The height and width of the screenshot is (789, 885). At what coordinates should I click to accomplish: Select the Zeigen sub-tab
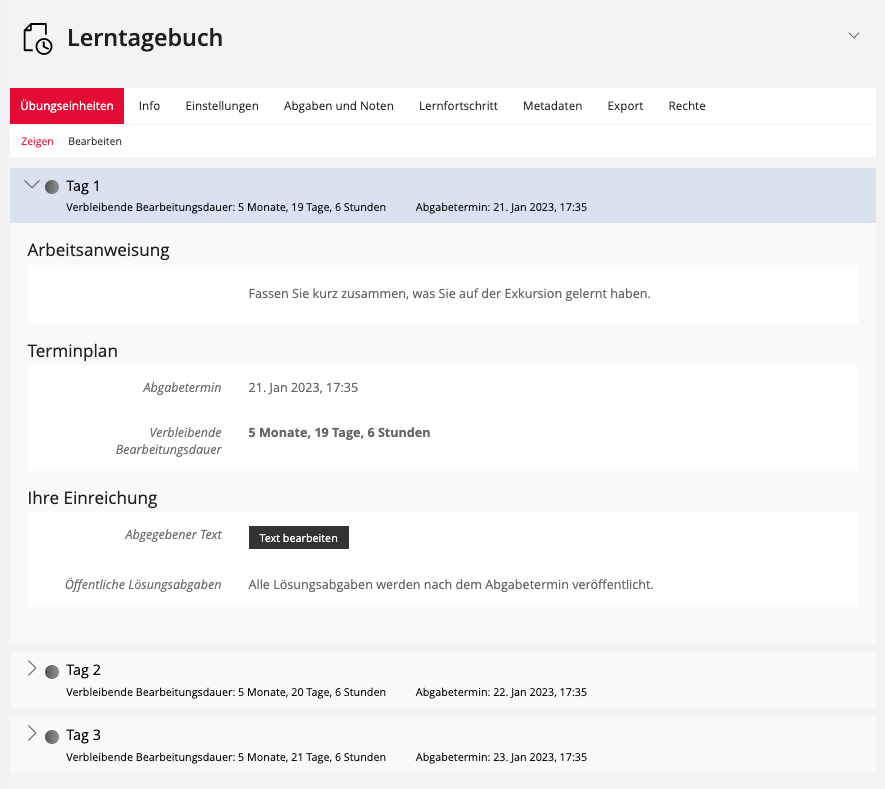tap(37, 141)
